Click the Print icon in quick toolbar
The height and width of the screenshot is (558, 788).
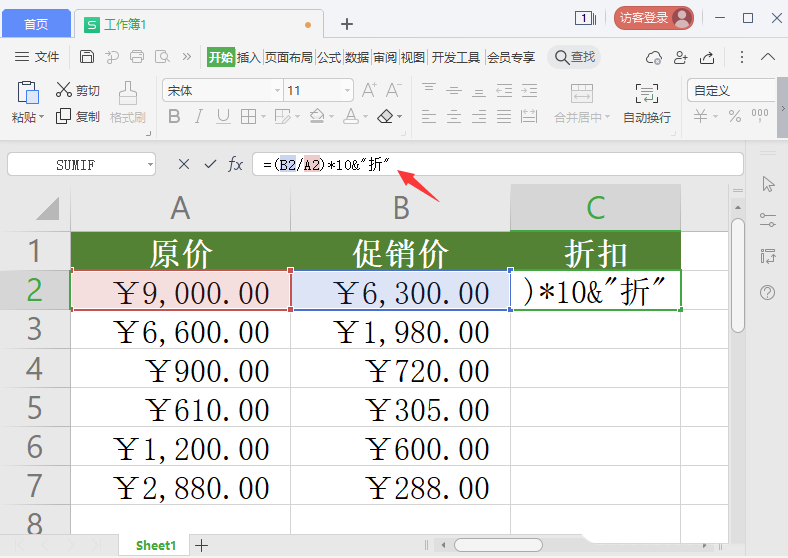(x=137, y=57)
